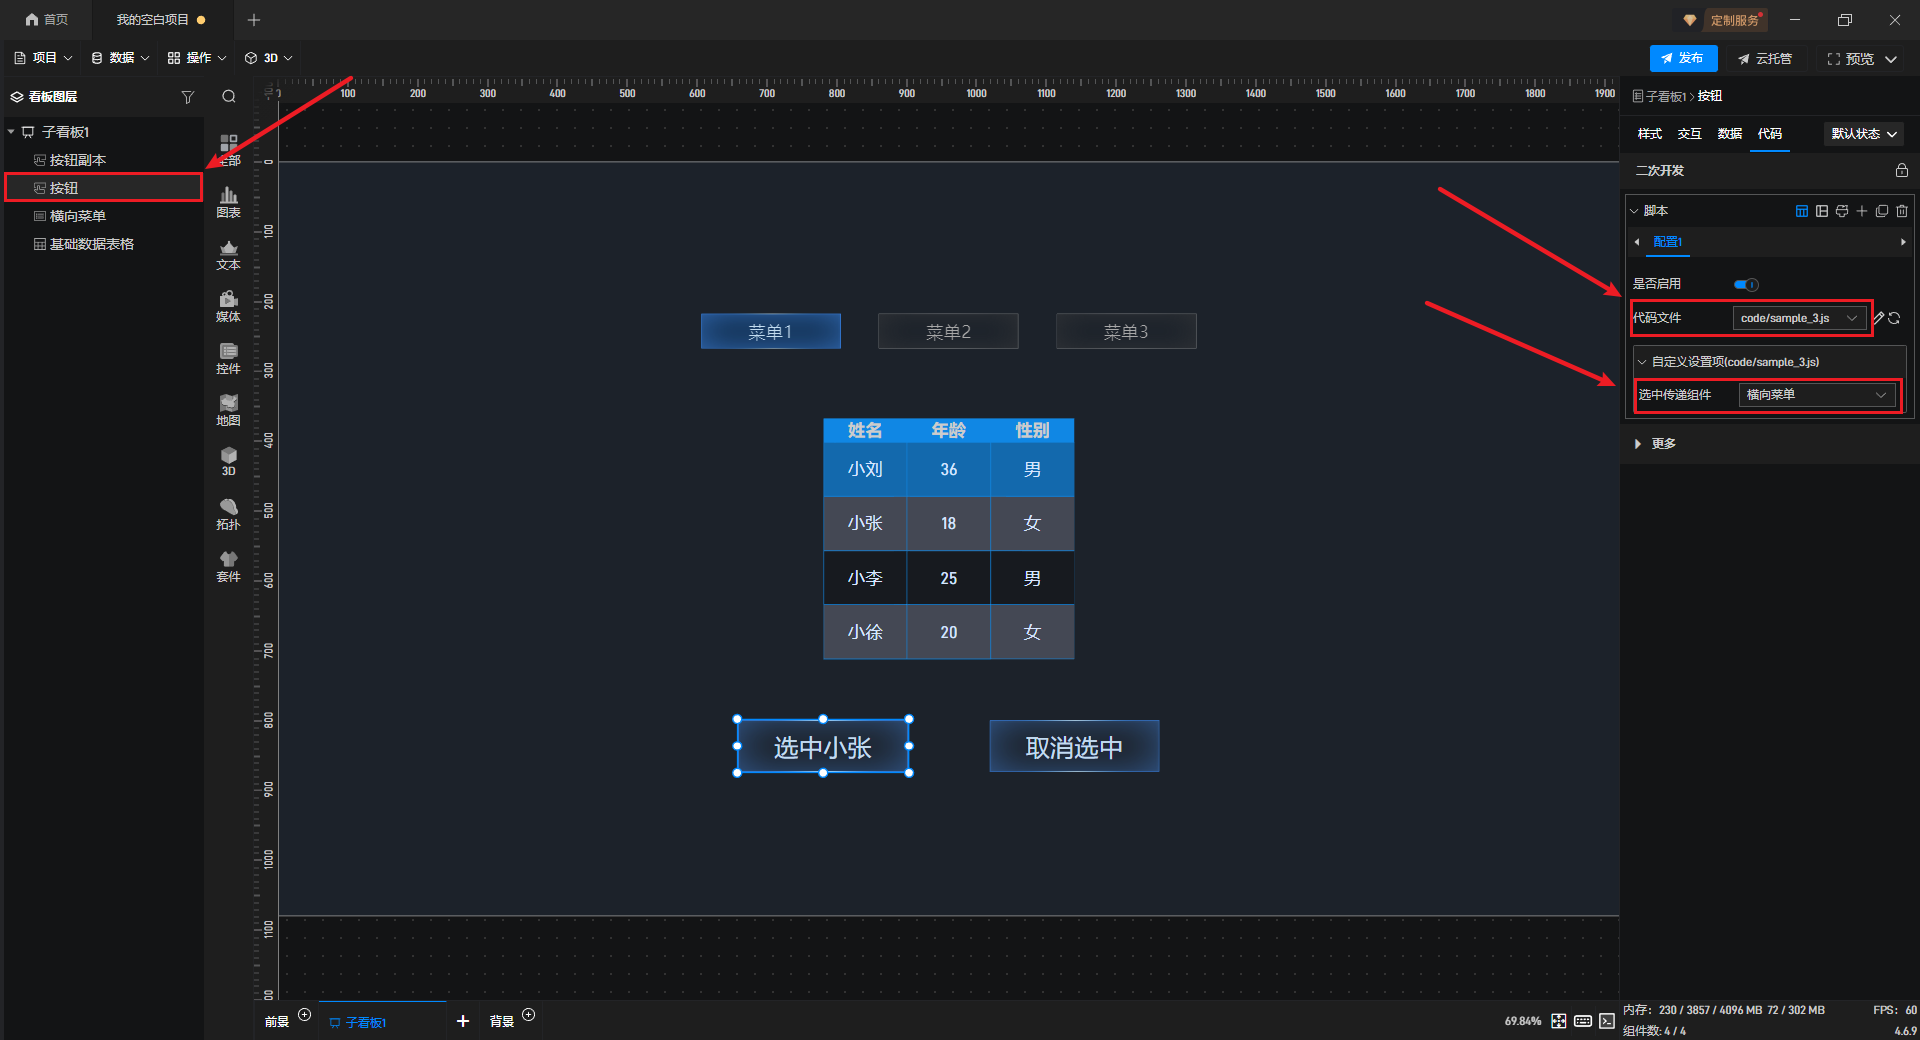This screenshot has width=1920, height=1040.
Task: Click the layer filter funnel icon
Action: (187, 97)
